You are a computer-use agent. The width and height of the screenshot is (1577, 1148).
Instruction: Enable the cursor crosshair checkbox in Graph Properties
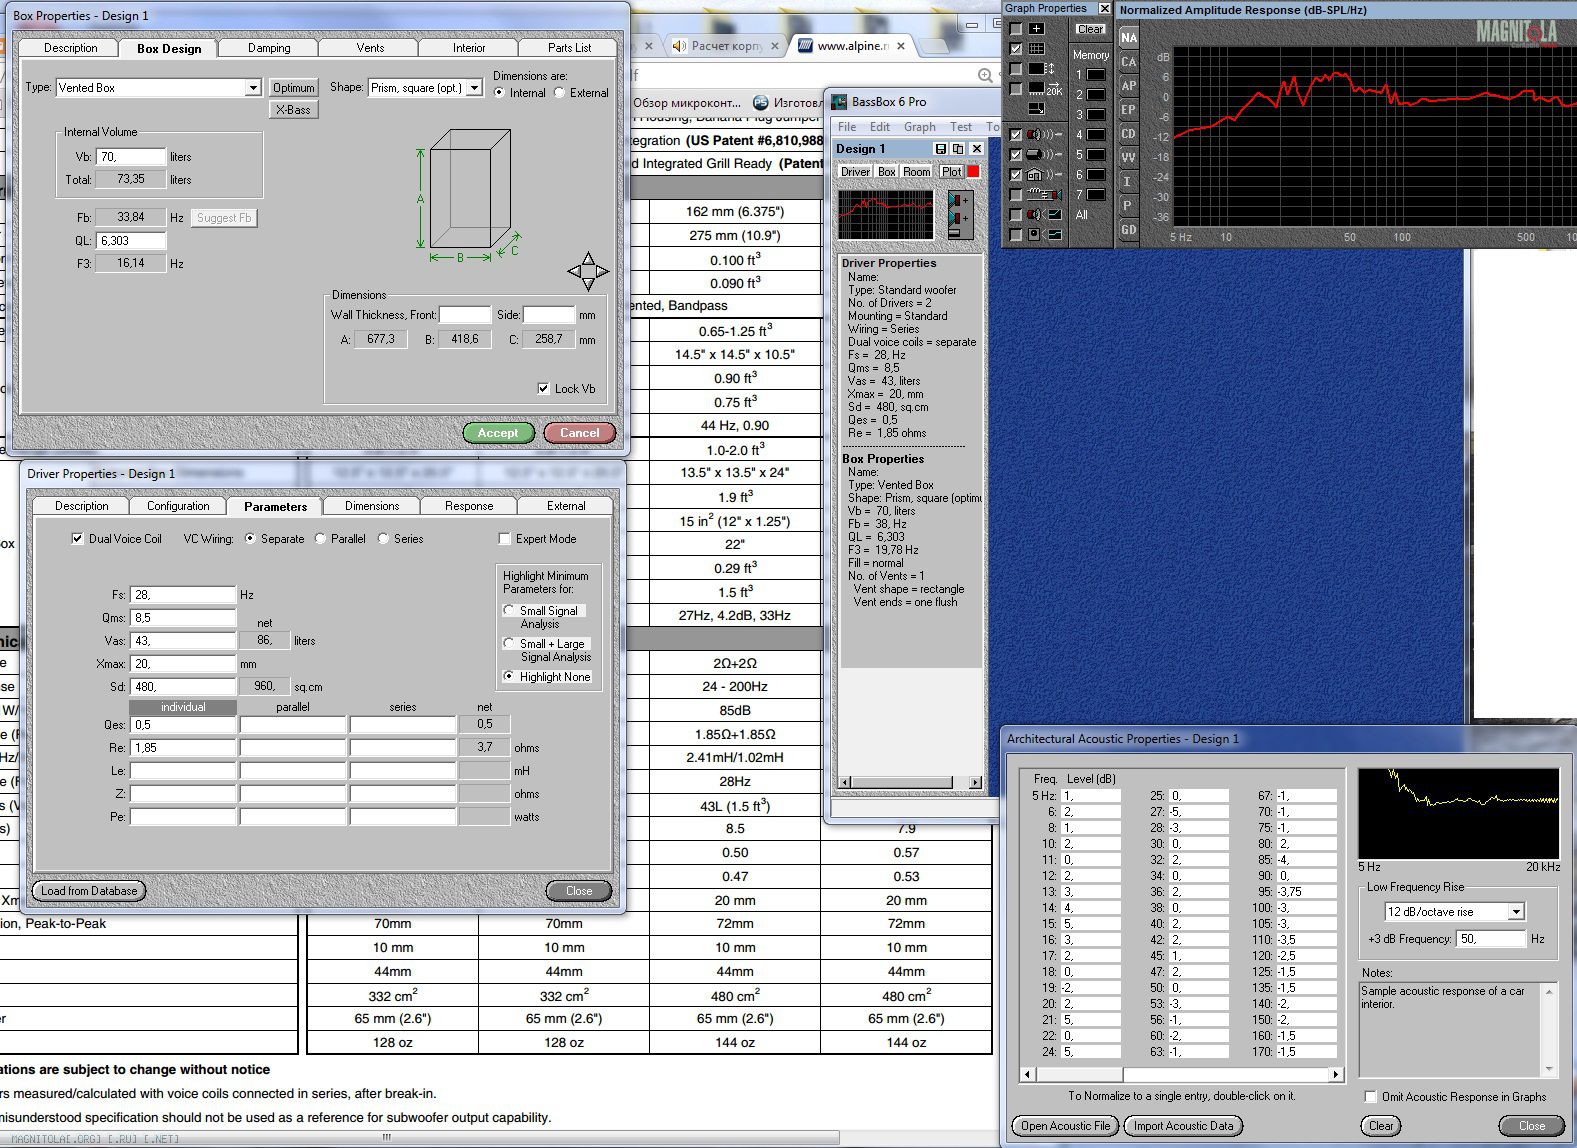(1016, 29)
